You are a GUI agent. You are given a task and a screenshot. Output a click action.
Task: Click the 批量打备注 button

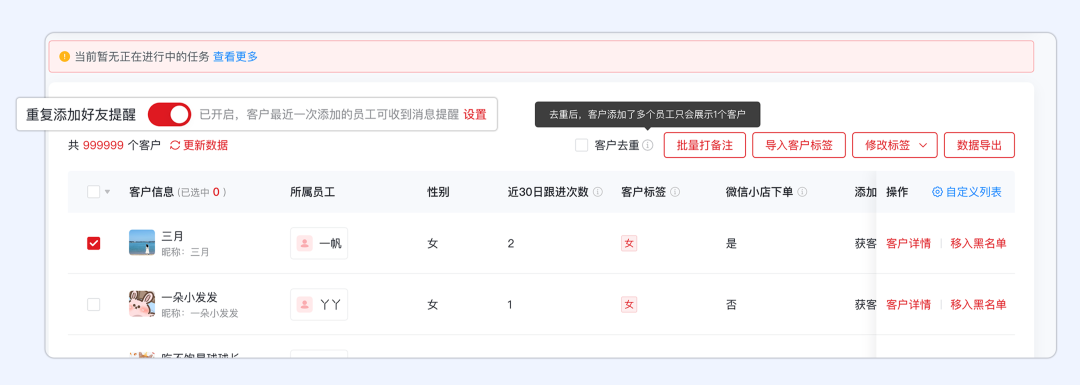coord(705,145)
